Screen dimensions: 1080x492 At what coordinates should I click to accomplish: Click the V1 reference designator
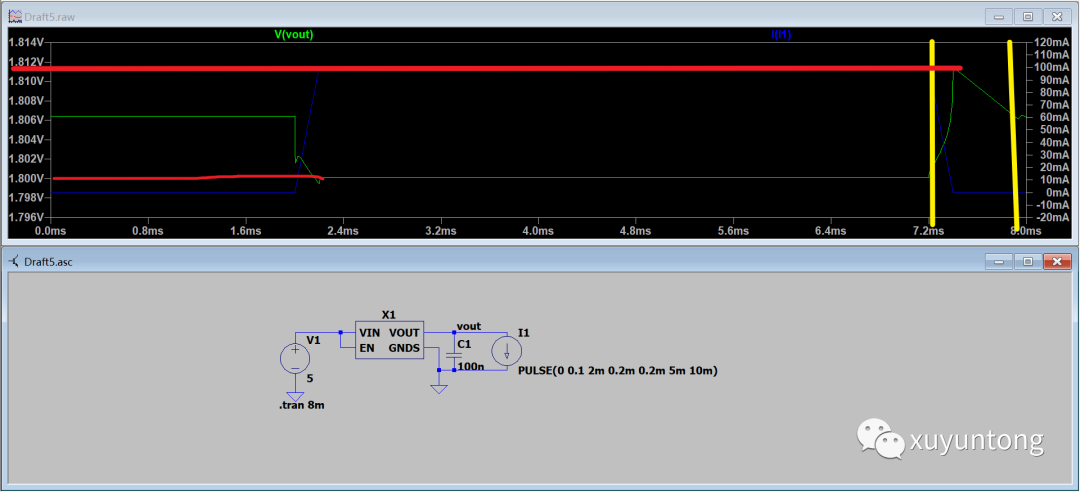pos(313,340)
